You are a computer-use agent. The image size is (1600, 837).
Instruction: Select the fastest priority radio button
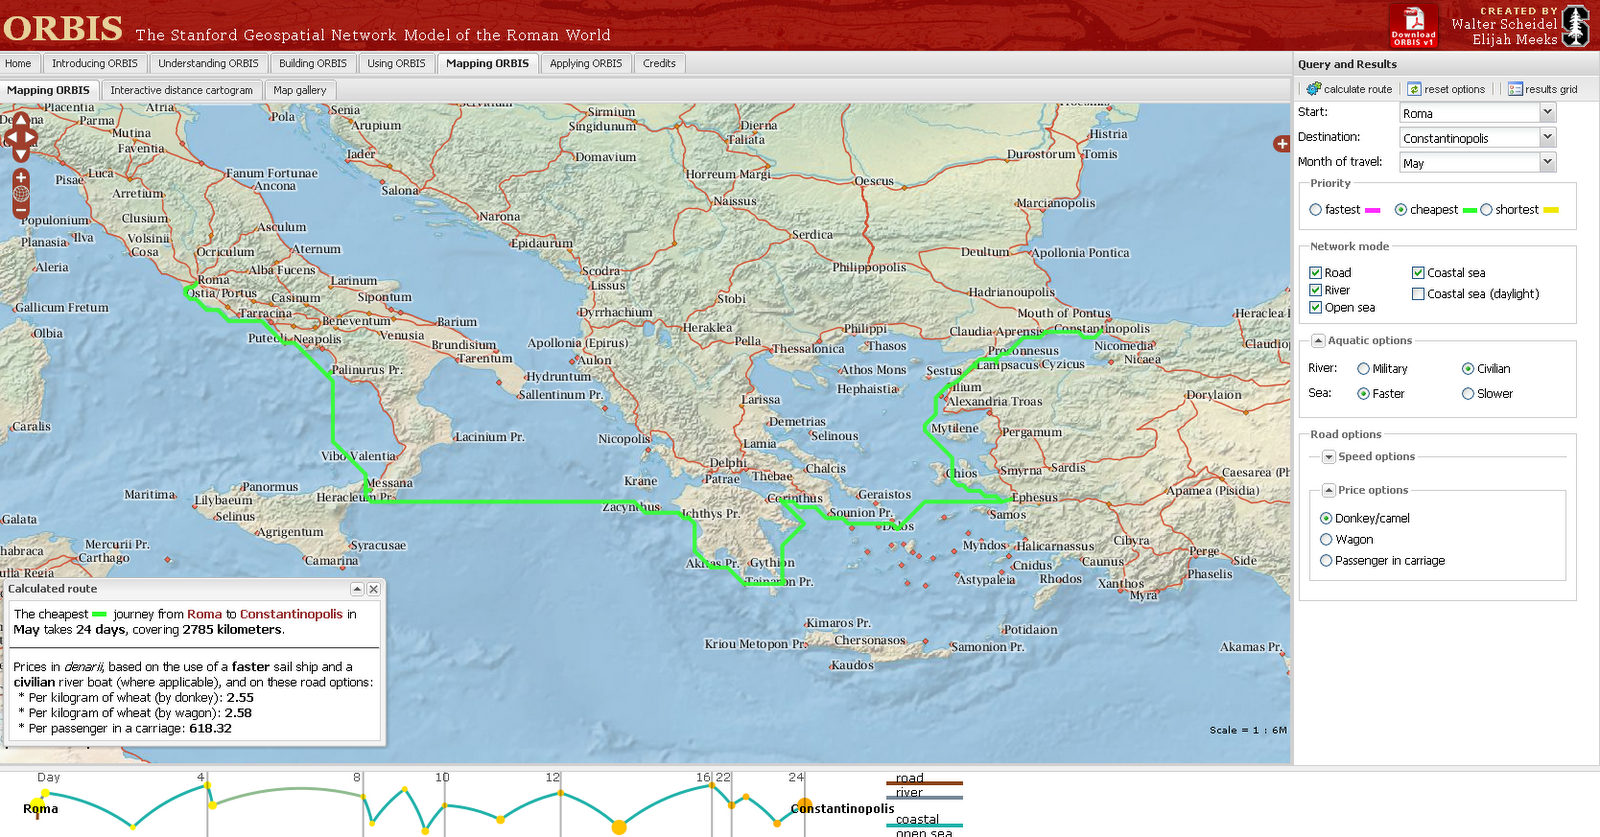tap(1316, 210)
